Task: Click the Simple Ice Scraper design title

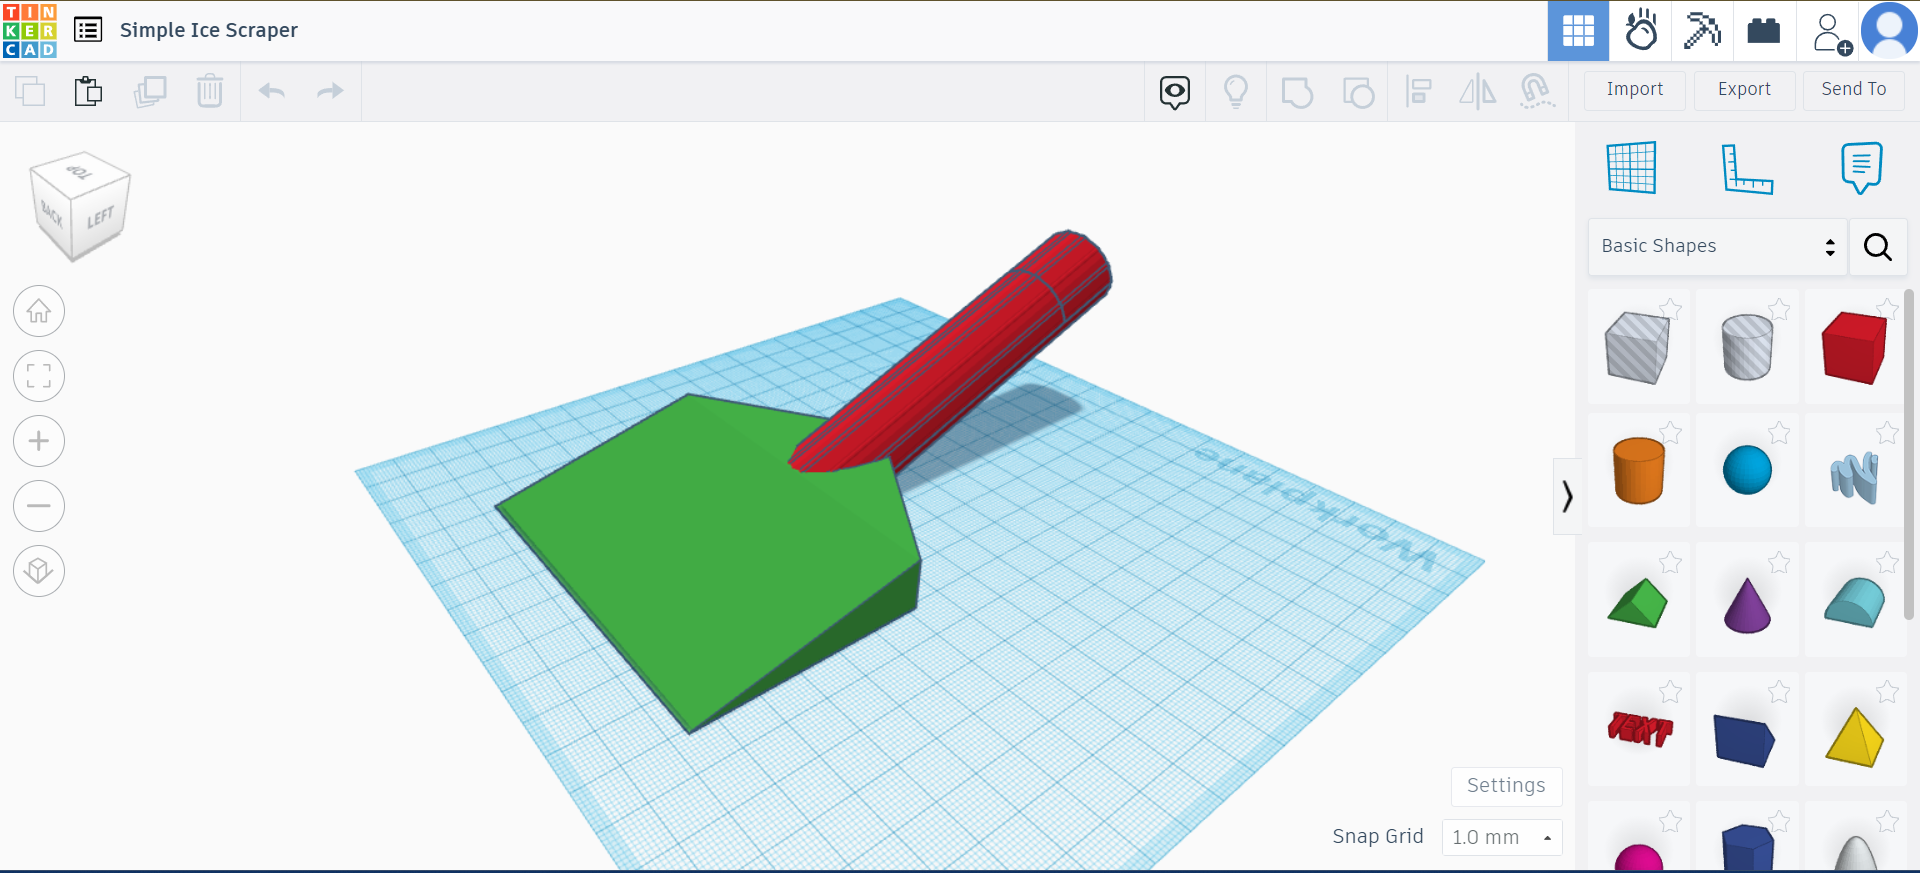Action: click(209, 30)
